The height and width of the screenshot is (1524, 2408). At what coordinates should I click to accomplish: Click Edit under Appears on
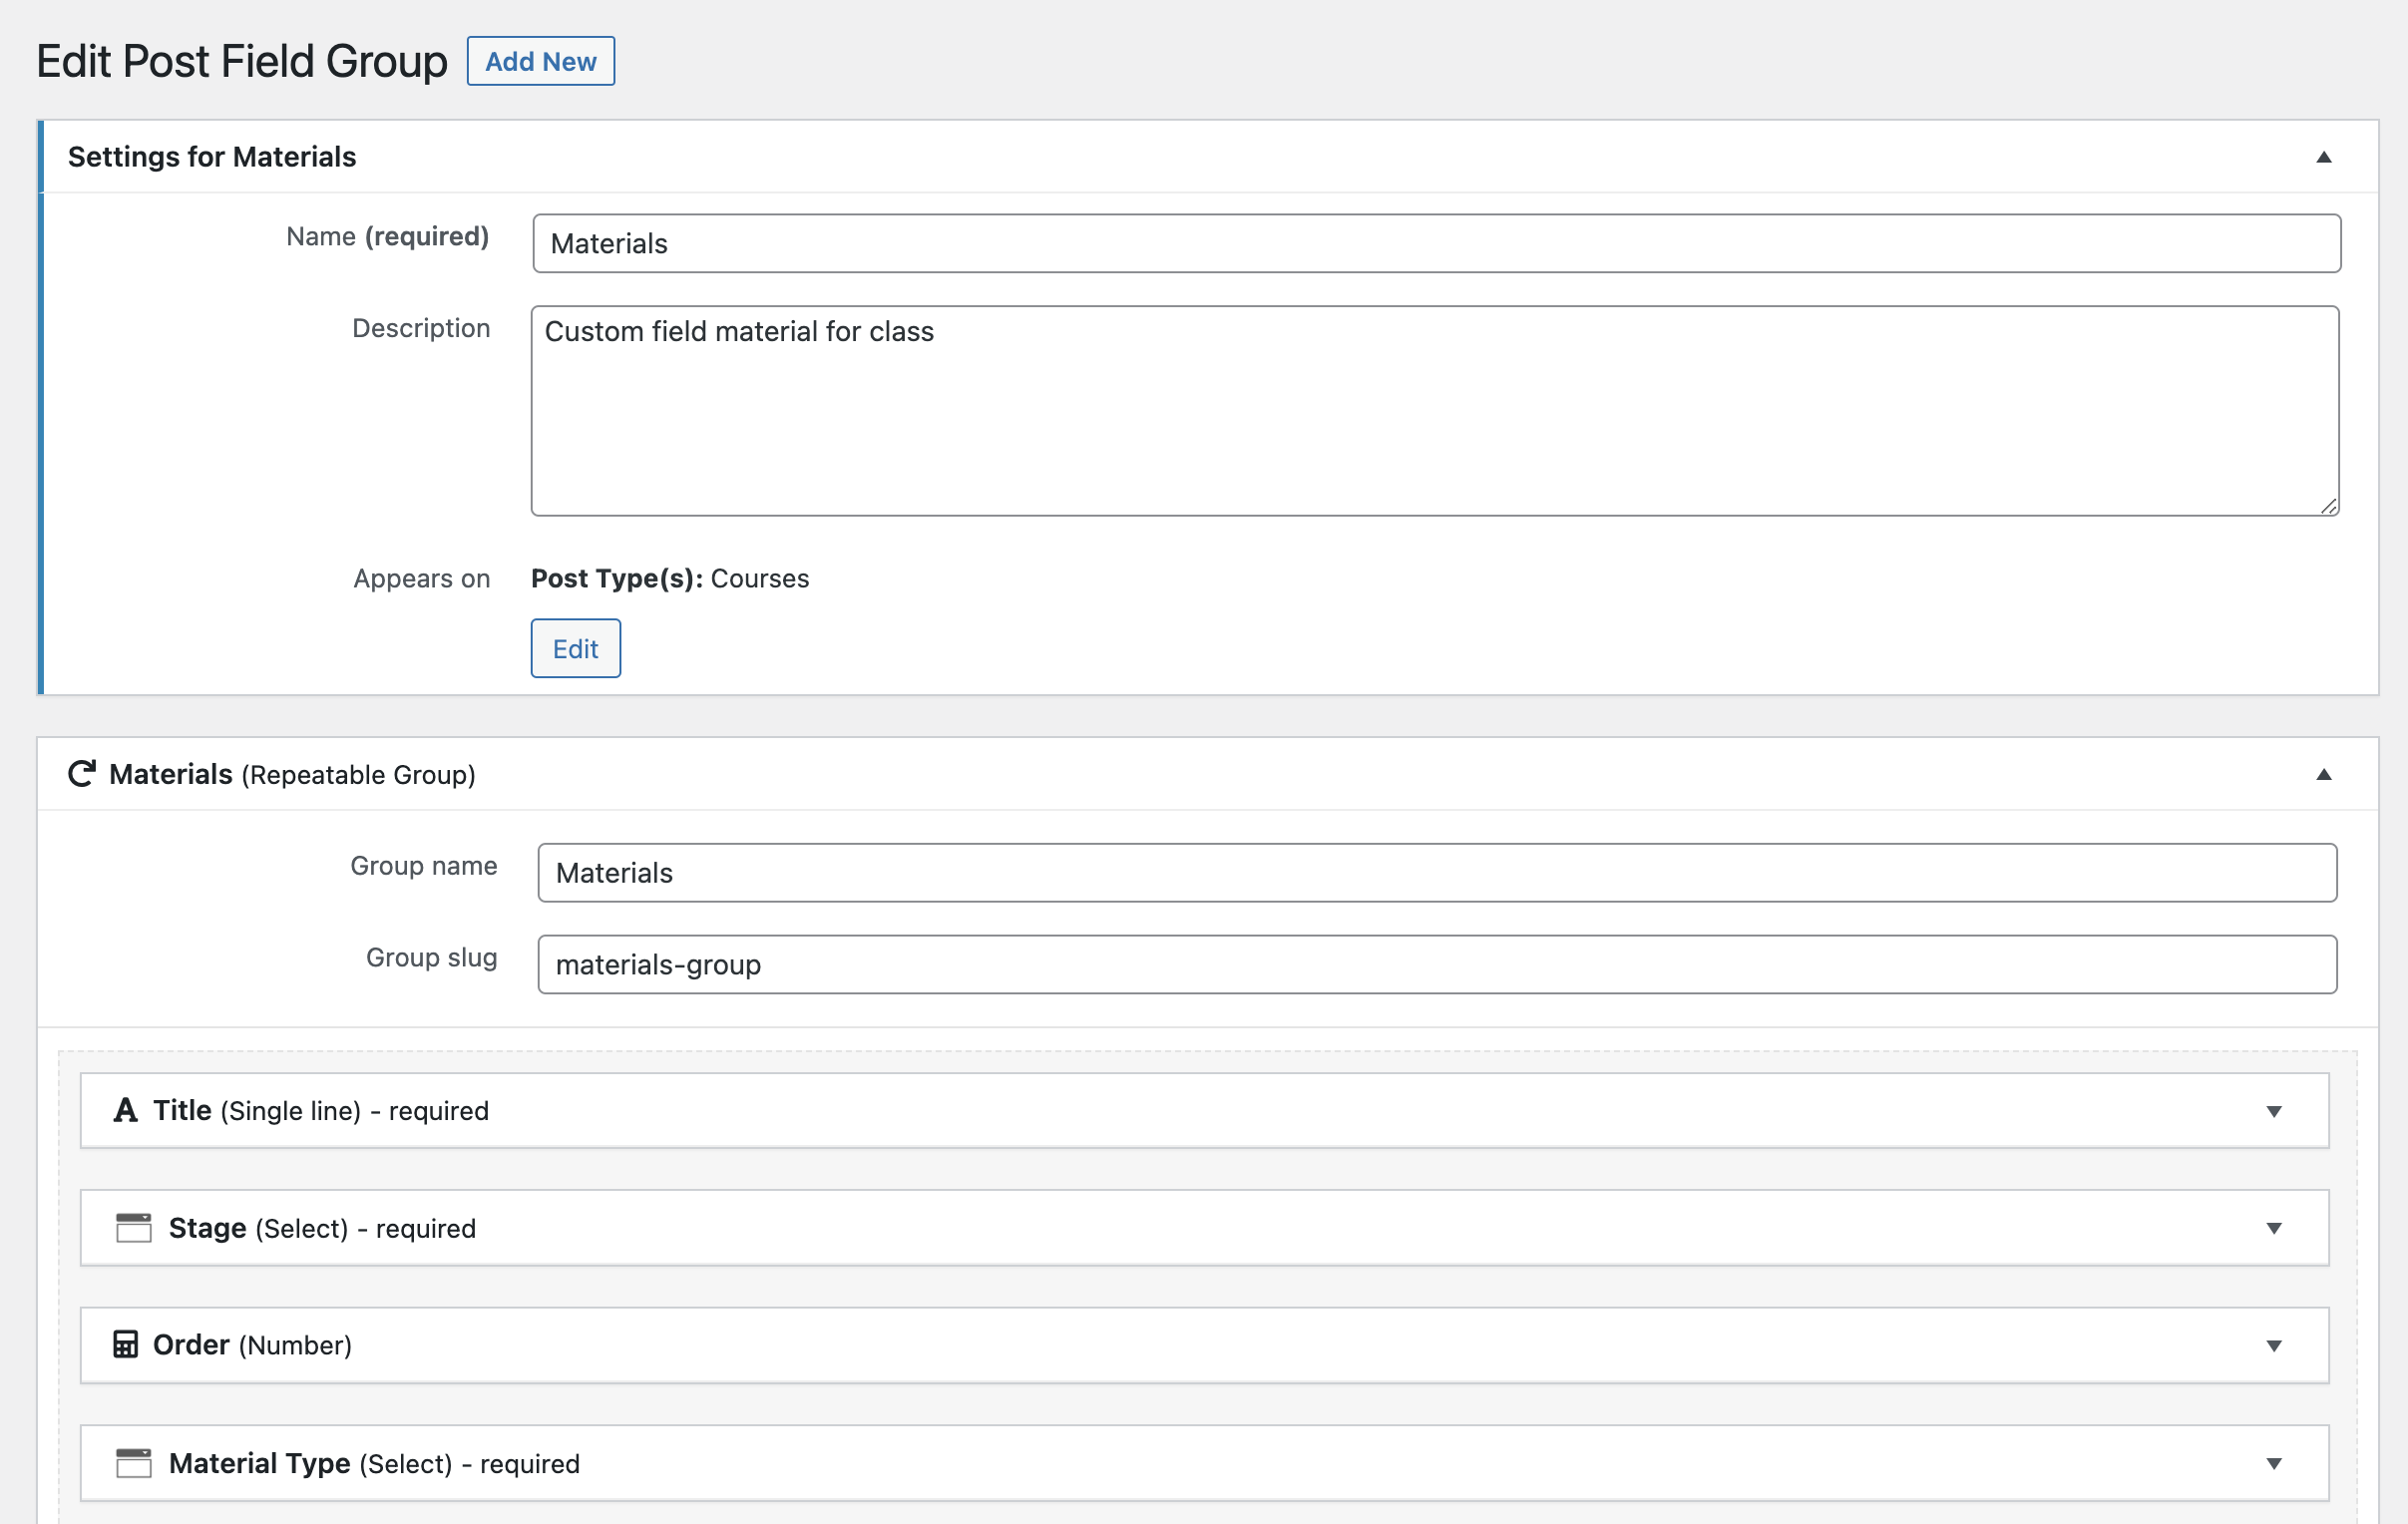click(x=575, y=648)
